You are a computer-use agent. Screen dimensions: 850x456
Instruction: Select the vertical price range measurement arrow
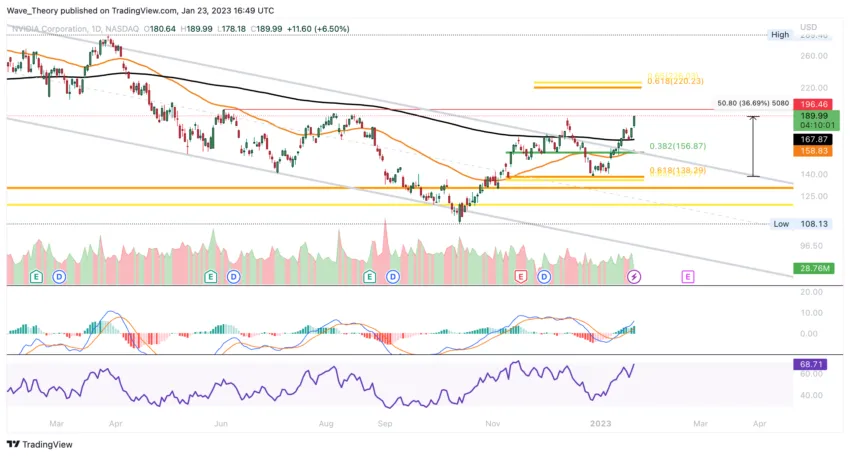[753, 146]
